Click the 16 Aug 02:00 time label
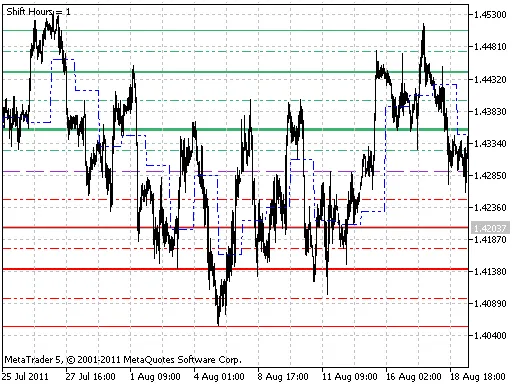The width and height of the screenshot is (521, 388). (x=414, y=377)
